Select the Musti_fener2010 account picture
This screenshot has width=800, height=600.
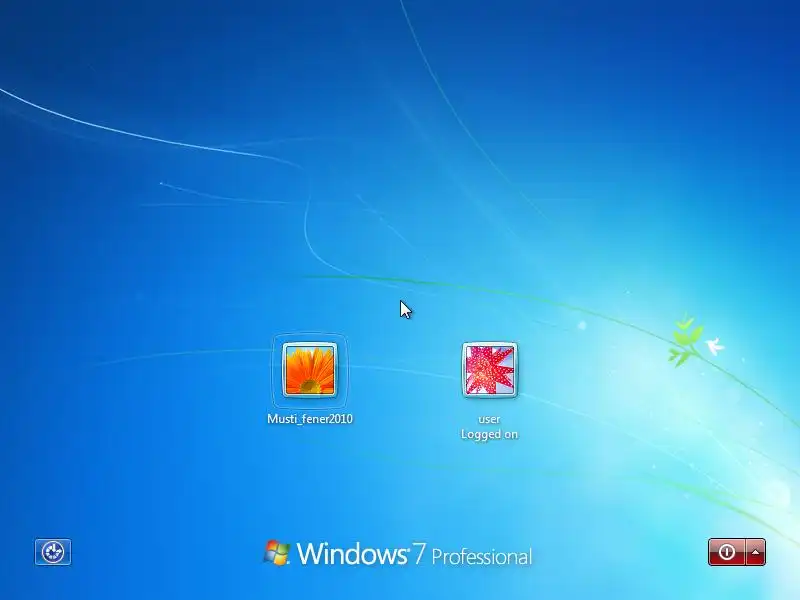[x=310, y=370]
